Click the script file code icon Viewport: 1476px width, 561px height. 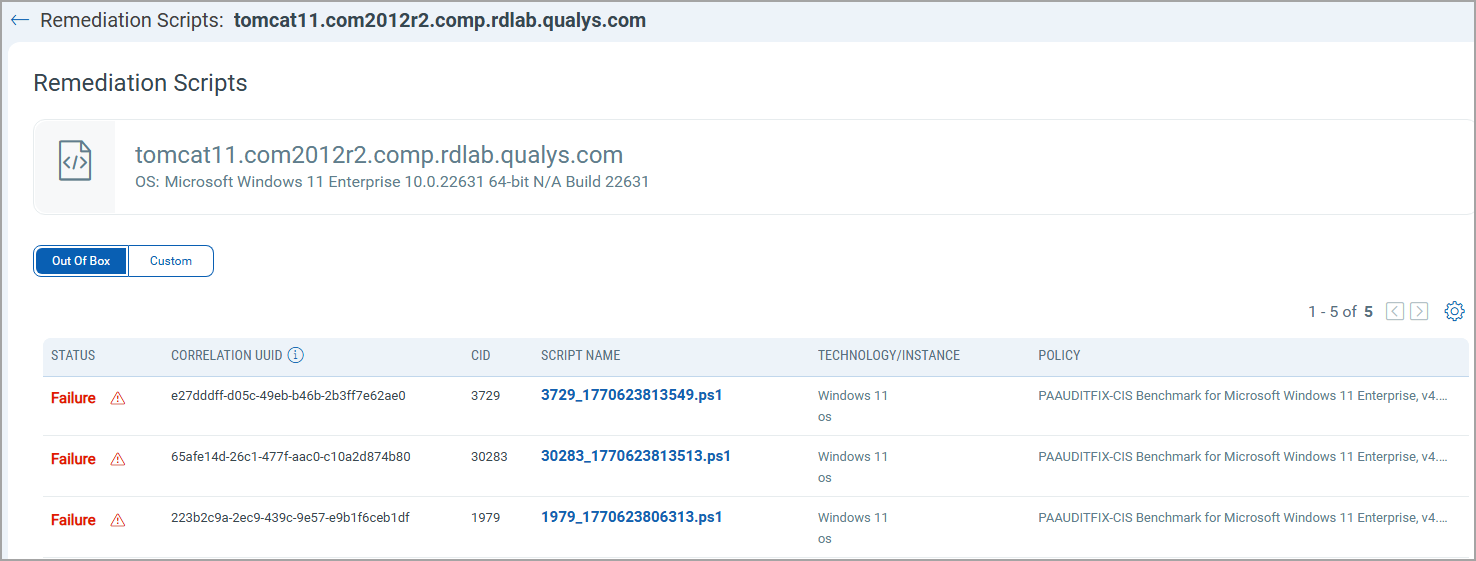coord(75,161)
